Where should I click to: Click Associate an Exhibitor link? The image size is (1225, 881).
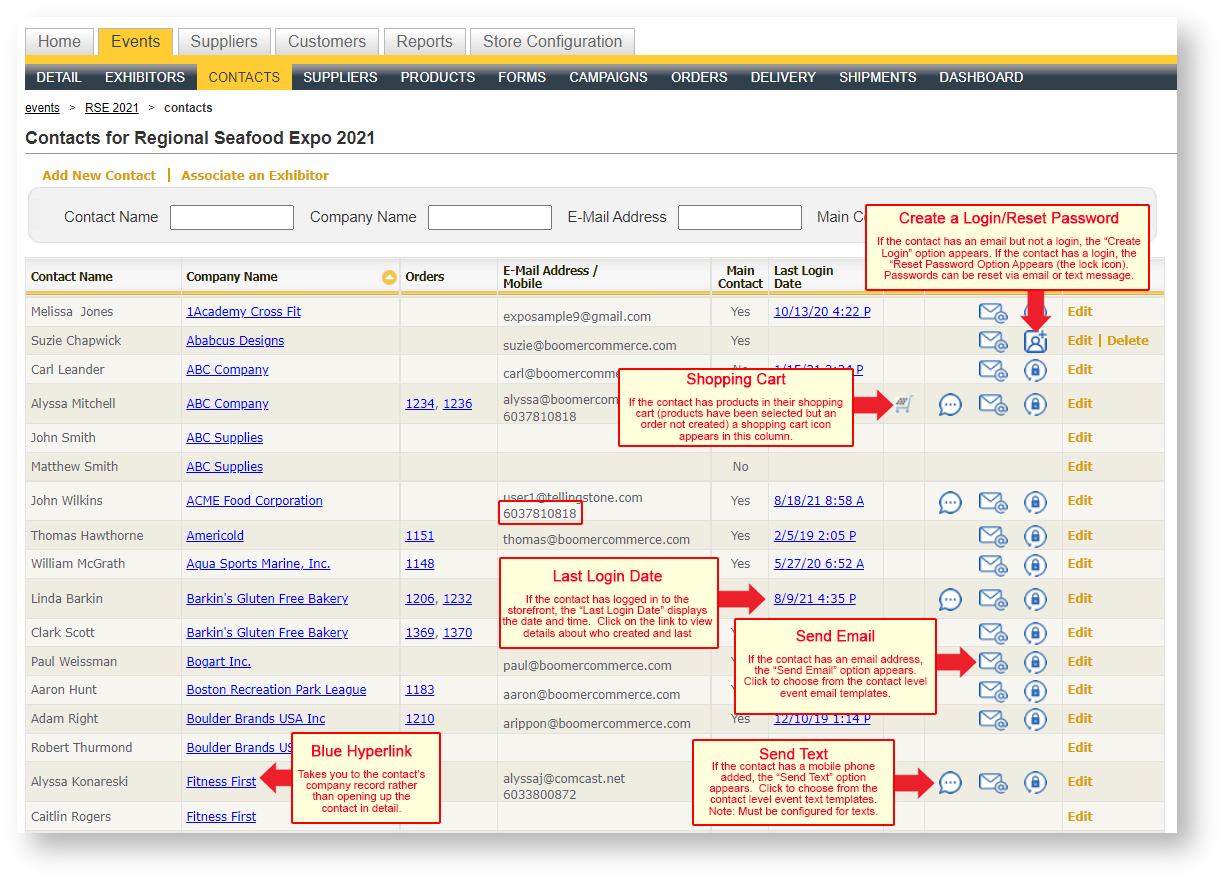tap(255, 175)
